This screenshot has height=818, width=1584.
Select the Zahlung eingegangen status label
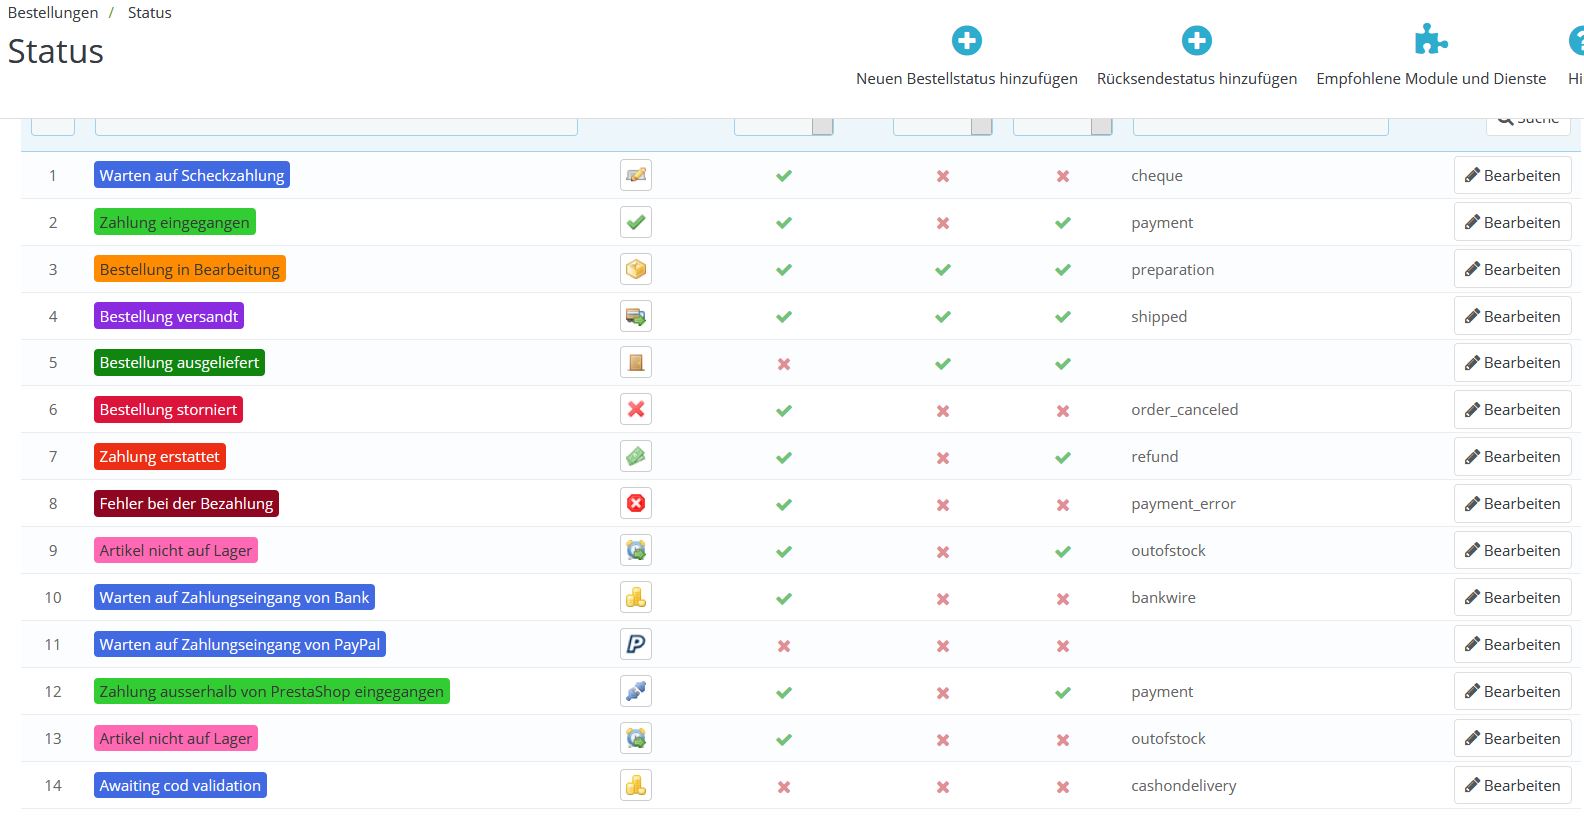click(174, 222)
